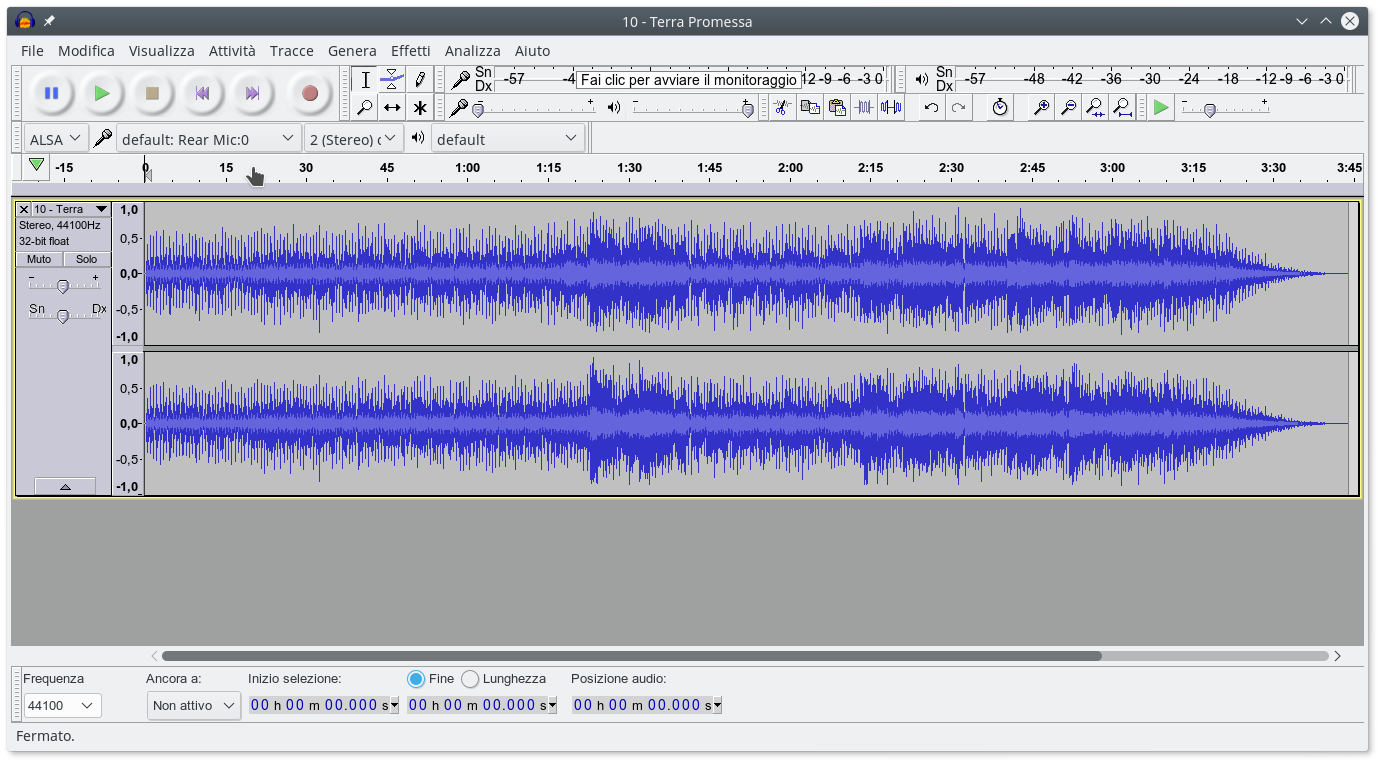Select the Fine radio button
The width and height of the screenshot is (1381, 764).
(x=417, y=679)
